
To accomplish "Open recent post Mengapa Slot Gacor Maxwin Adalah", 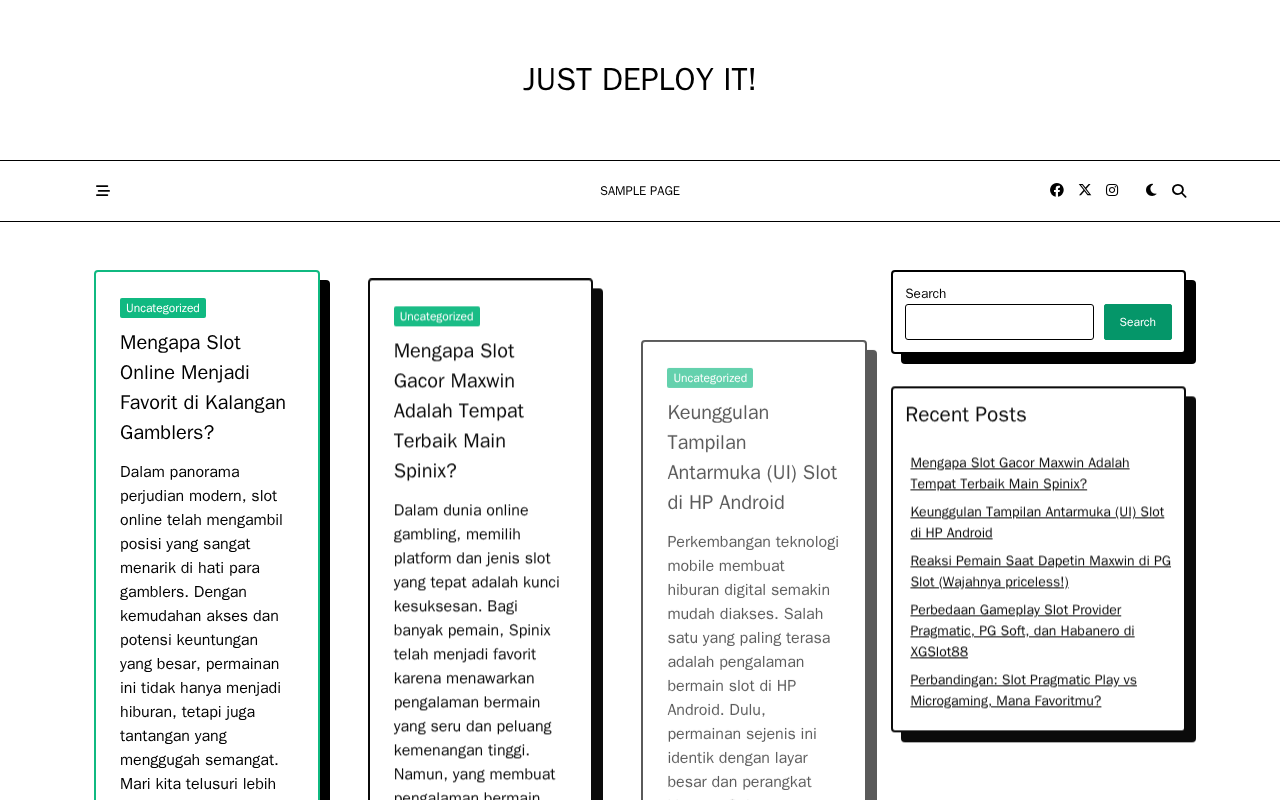I will coord(1020,473).
